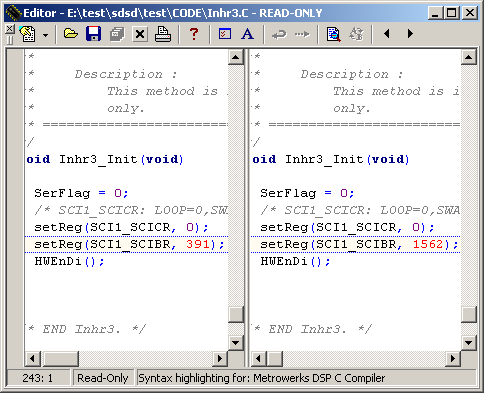Open Find in document icon
Image resolution: width=484 pixels, height=393 pixels.
[333, 34]
